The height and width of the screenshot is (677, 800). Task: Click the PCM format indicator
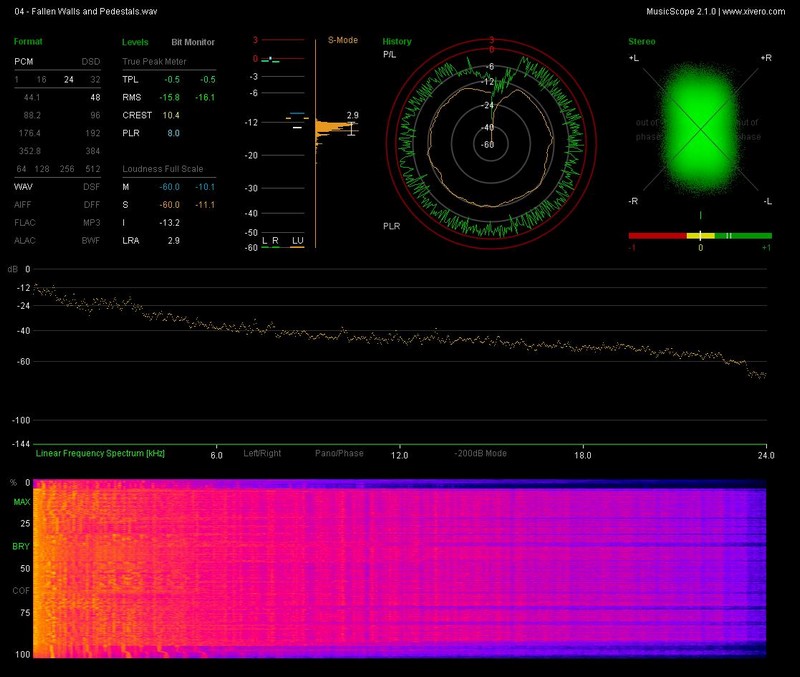[23, 62]
